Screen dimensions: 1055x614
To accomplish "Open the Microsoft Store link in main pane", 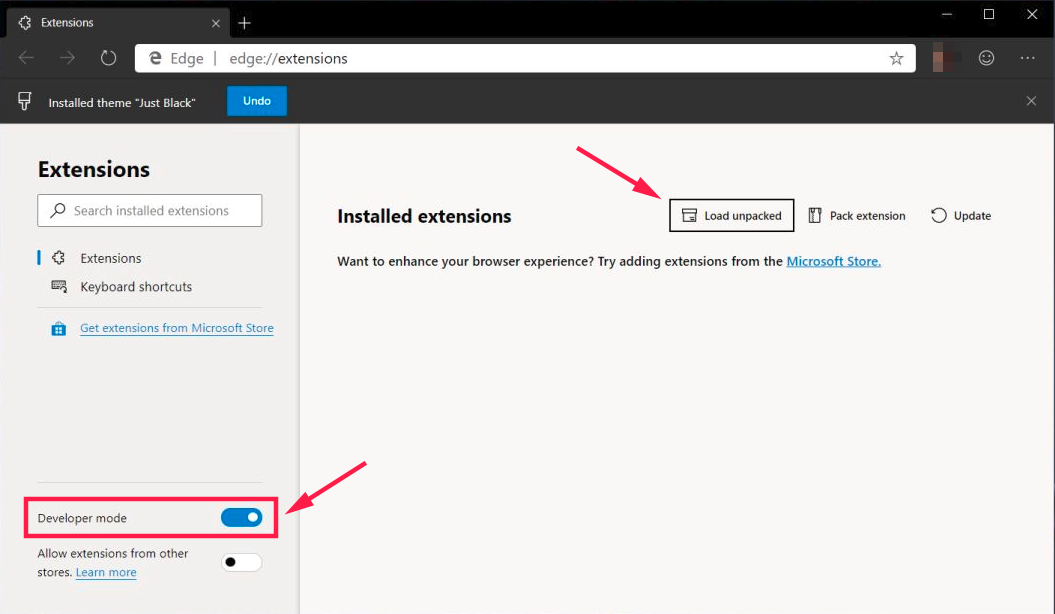I will 834,262.
